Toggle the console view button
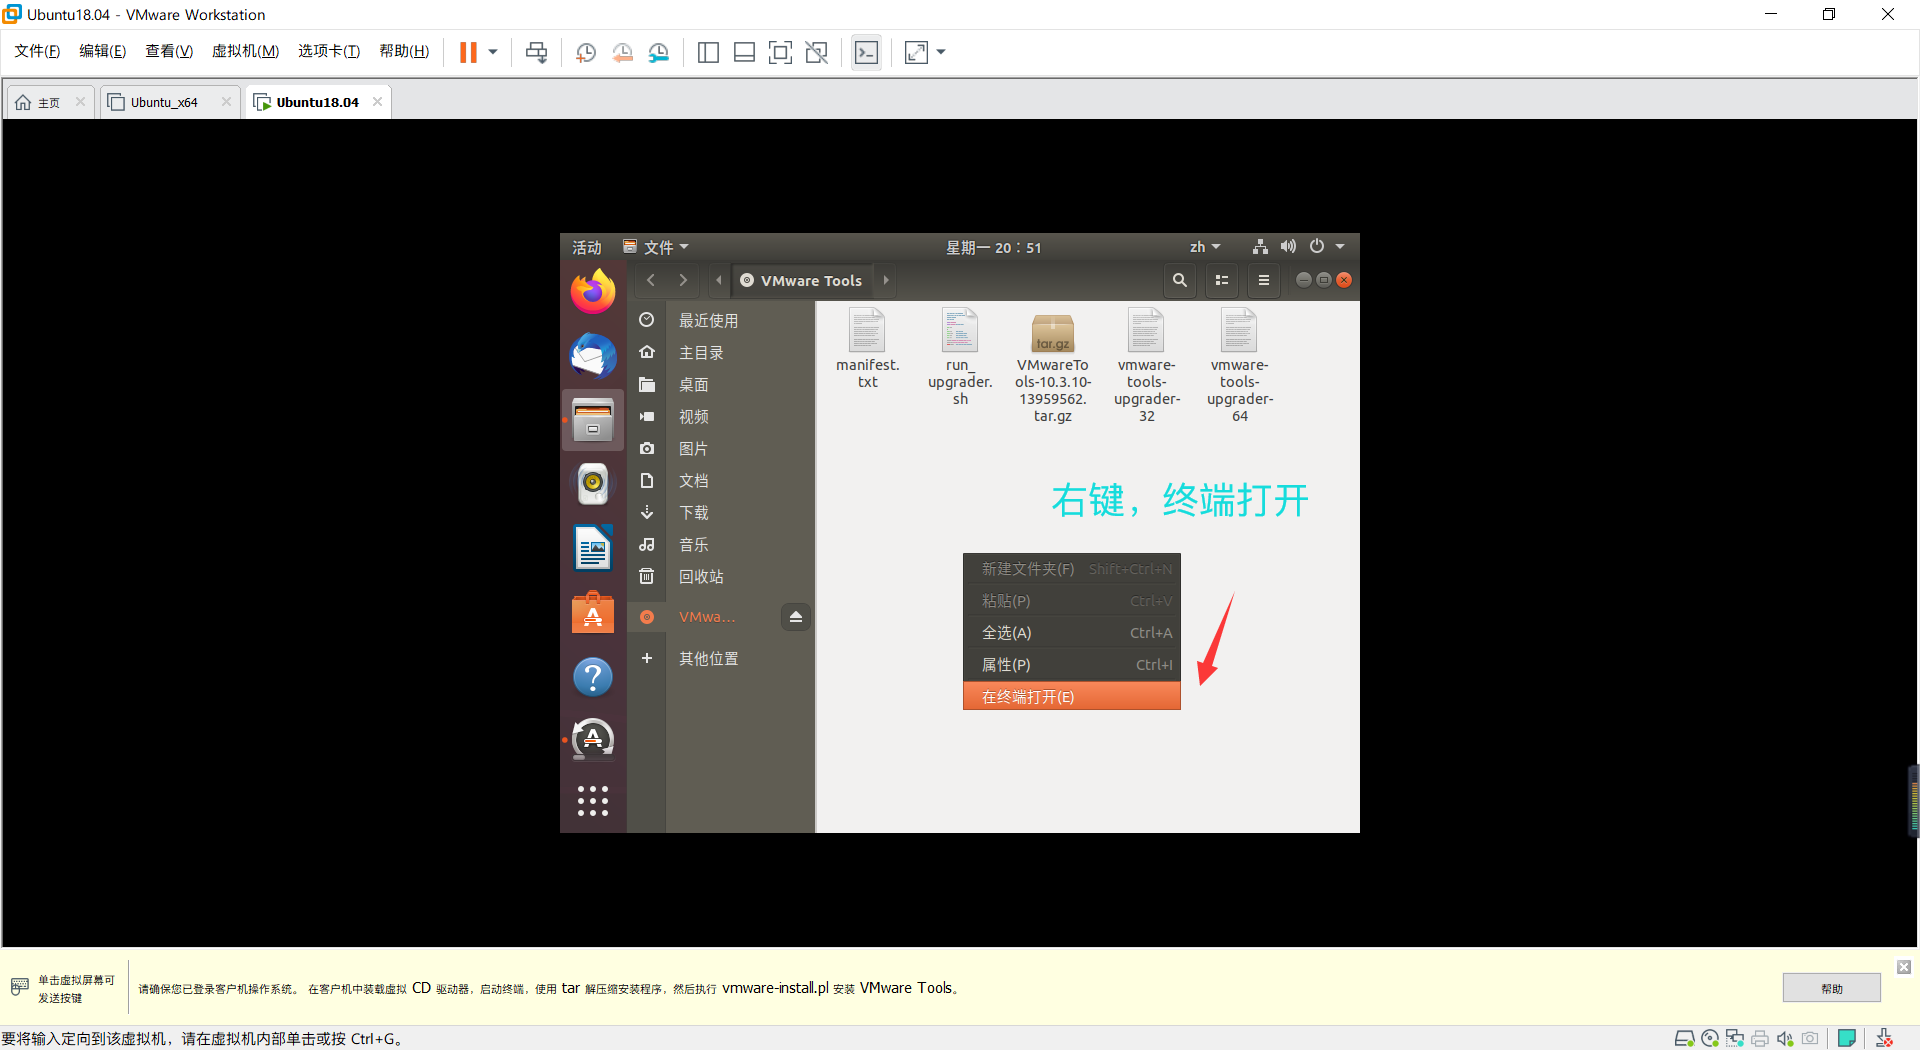 (866, 52)
